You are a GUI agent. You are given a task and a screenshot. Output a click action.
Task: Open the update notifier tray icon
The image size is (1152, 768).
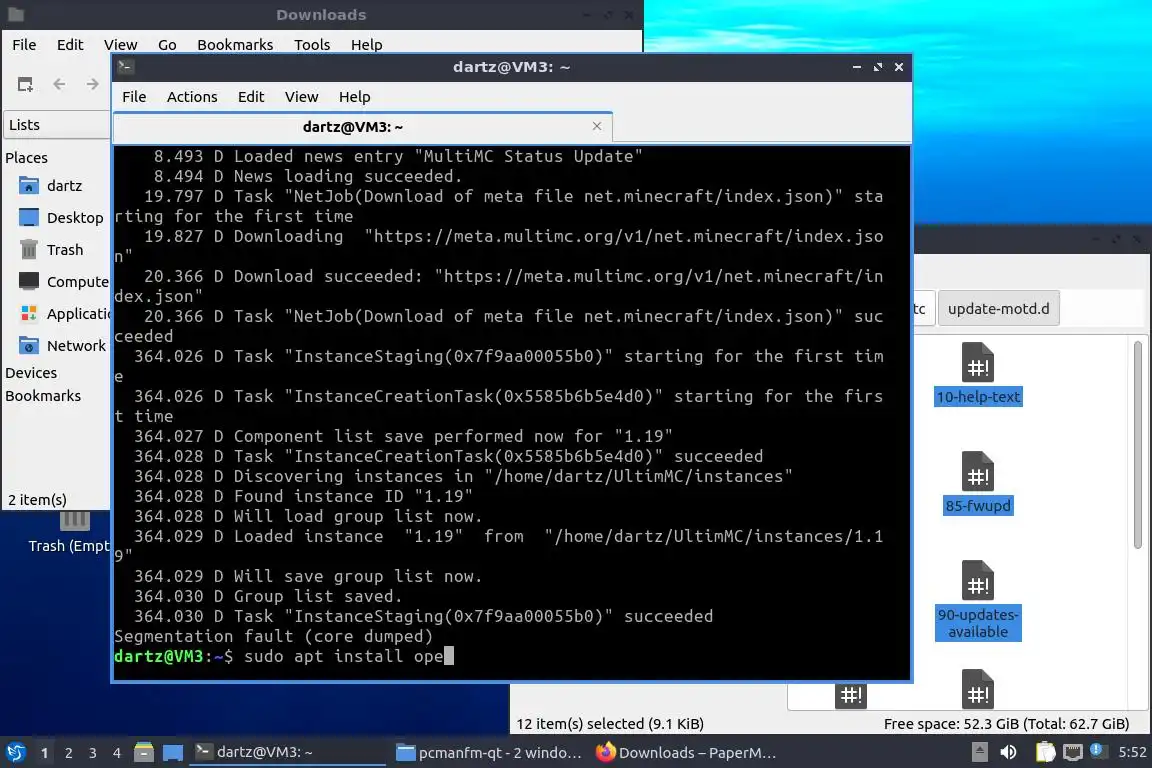coord(1097,750)
